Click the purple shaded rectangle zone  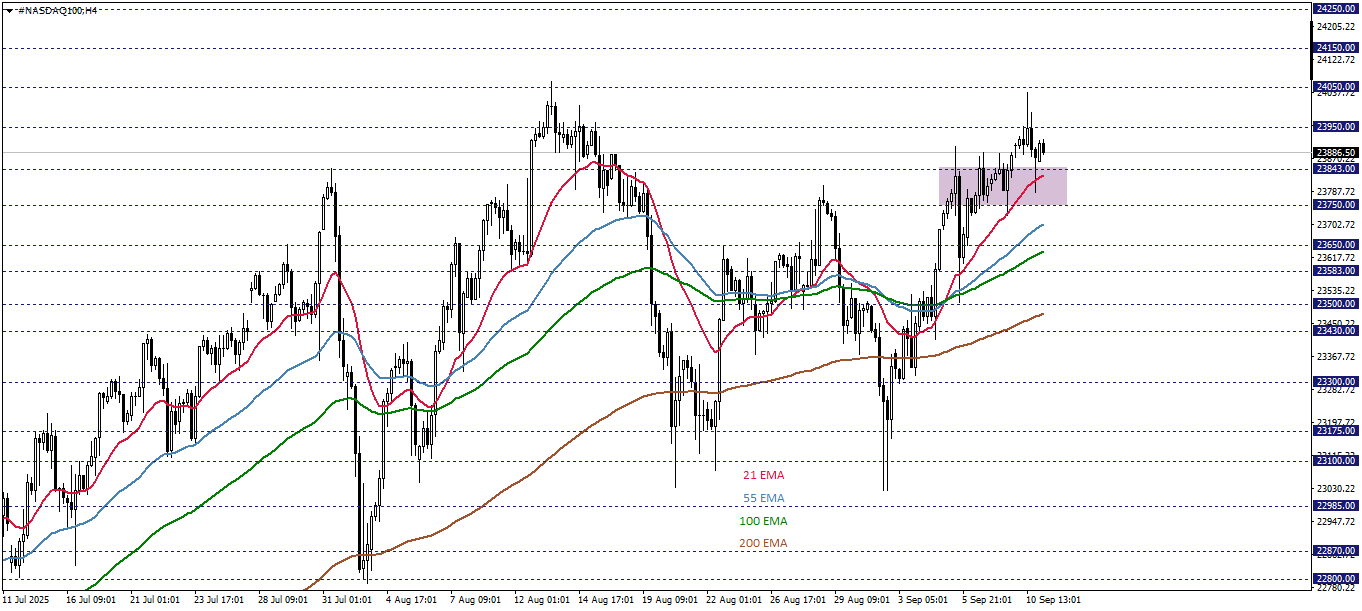tap(1003, 186)
